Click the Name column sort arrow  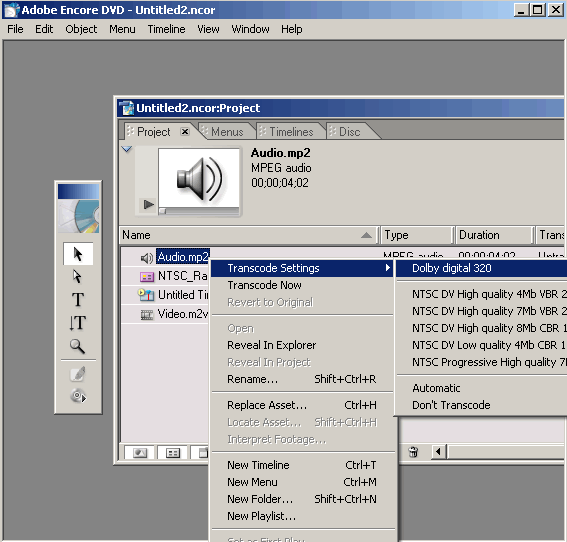point(366,235)
